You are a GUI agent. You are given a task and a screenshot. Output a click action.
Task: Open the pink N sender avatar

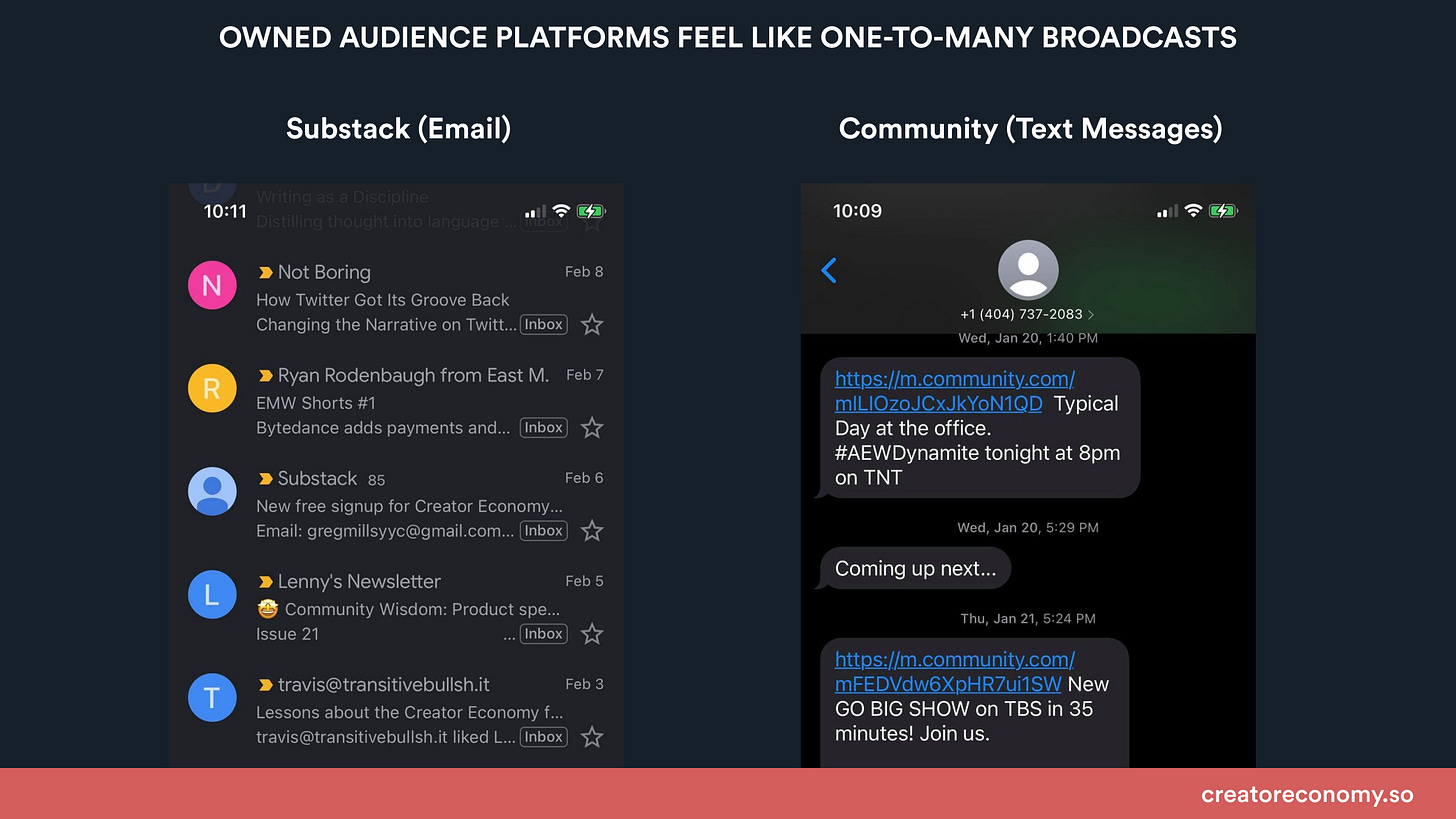tap(212, 286)
